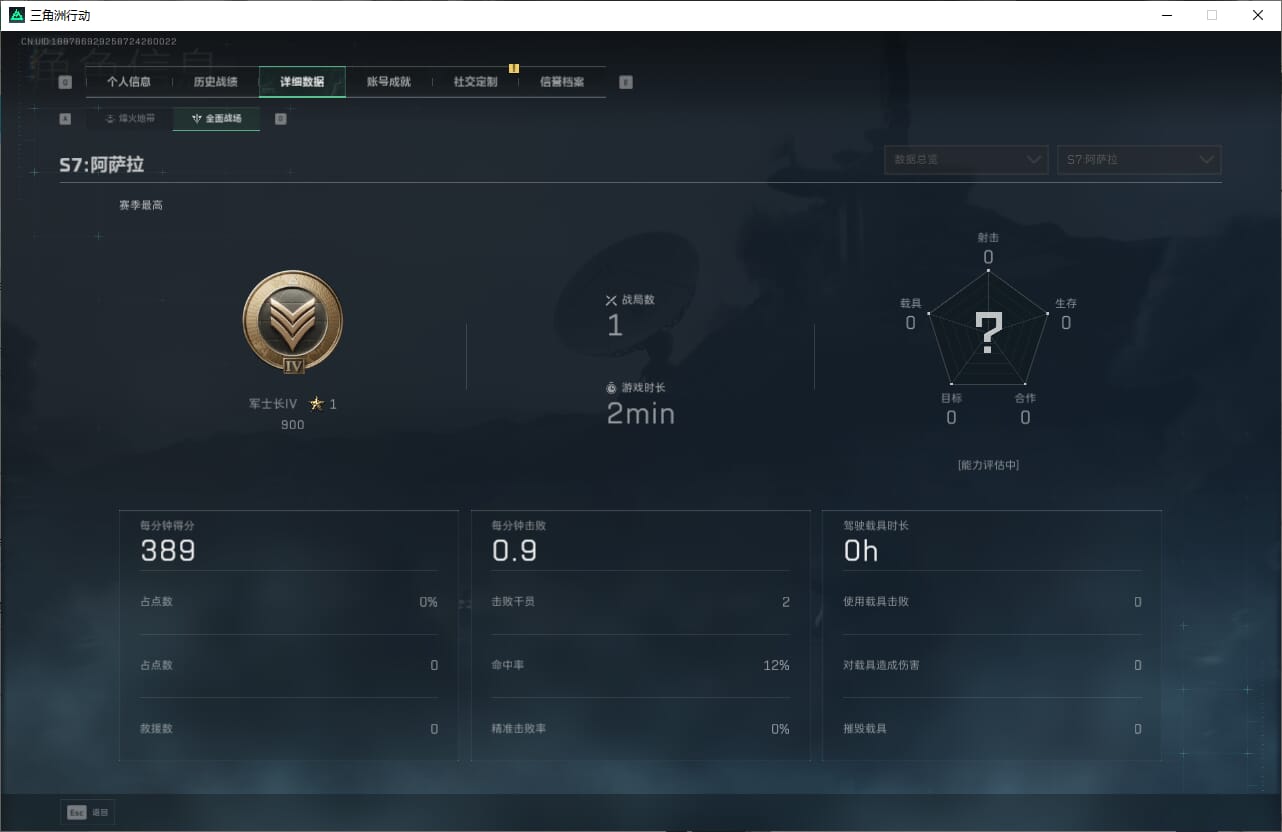Screen dimensions: 1282x832
Task: Open the S7:阿萨拉 season dropdown
Action: pos(1139,160)
